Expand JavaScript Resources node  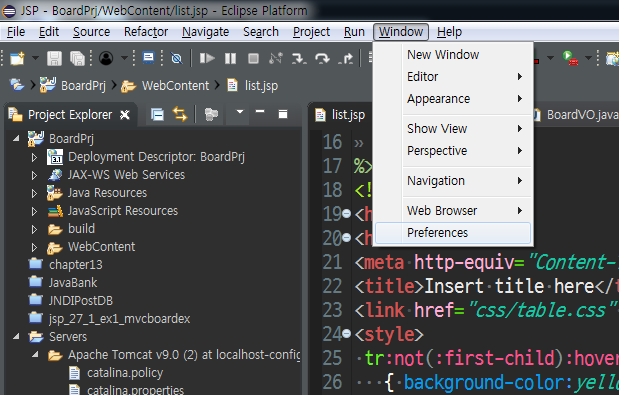pyautogui.click(x=34, y=212)
